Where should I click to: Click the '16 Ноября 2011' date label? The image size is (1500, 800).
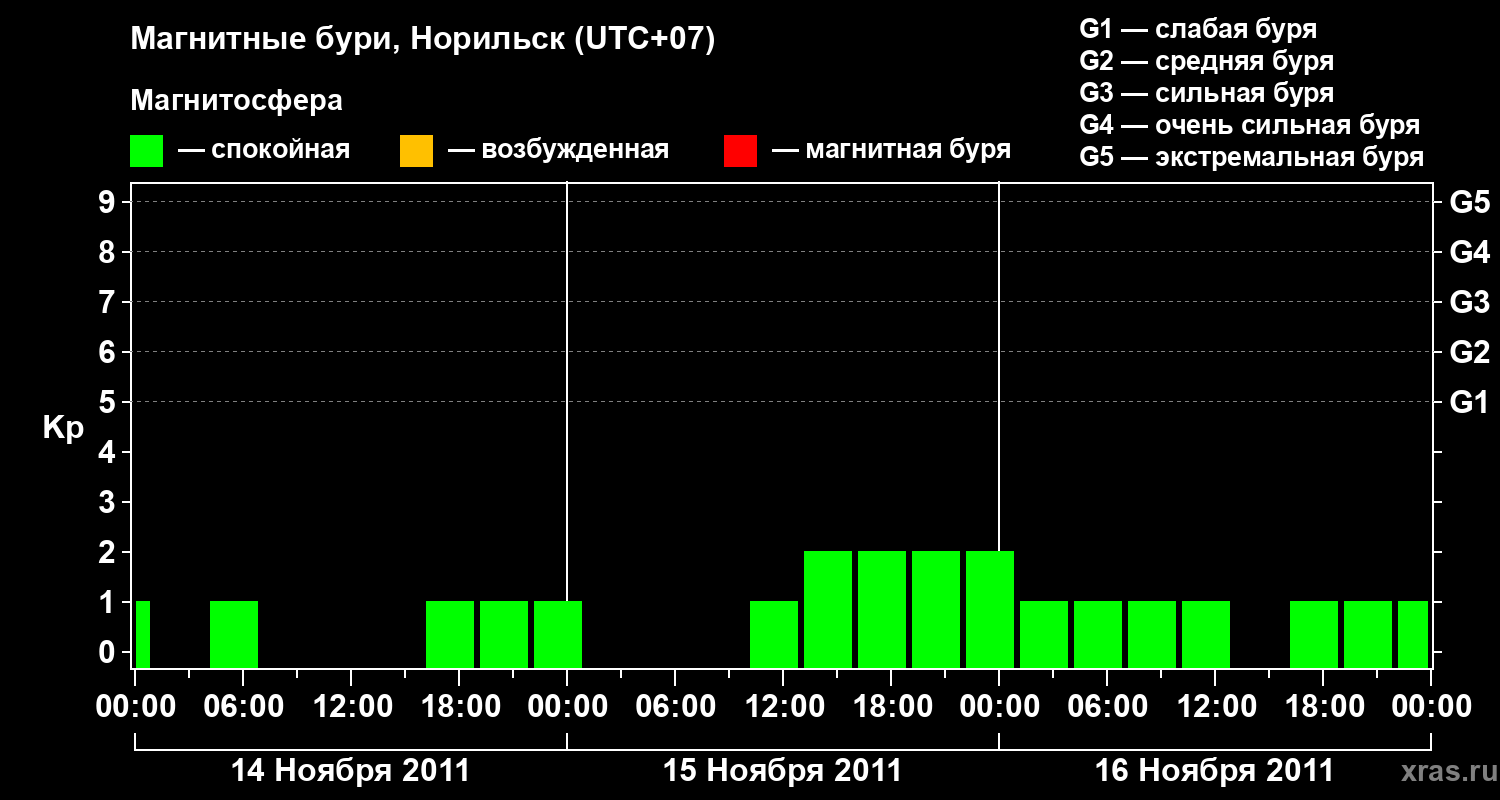(x=1214, y=771)
